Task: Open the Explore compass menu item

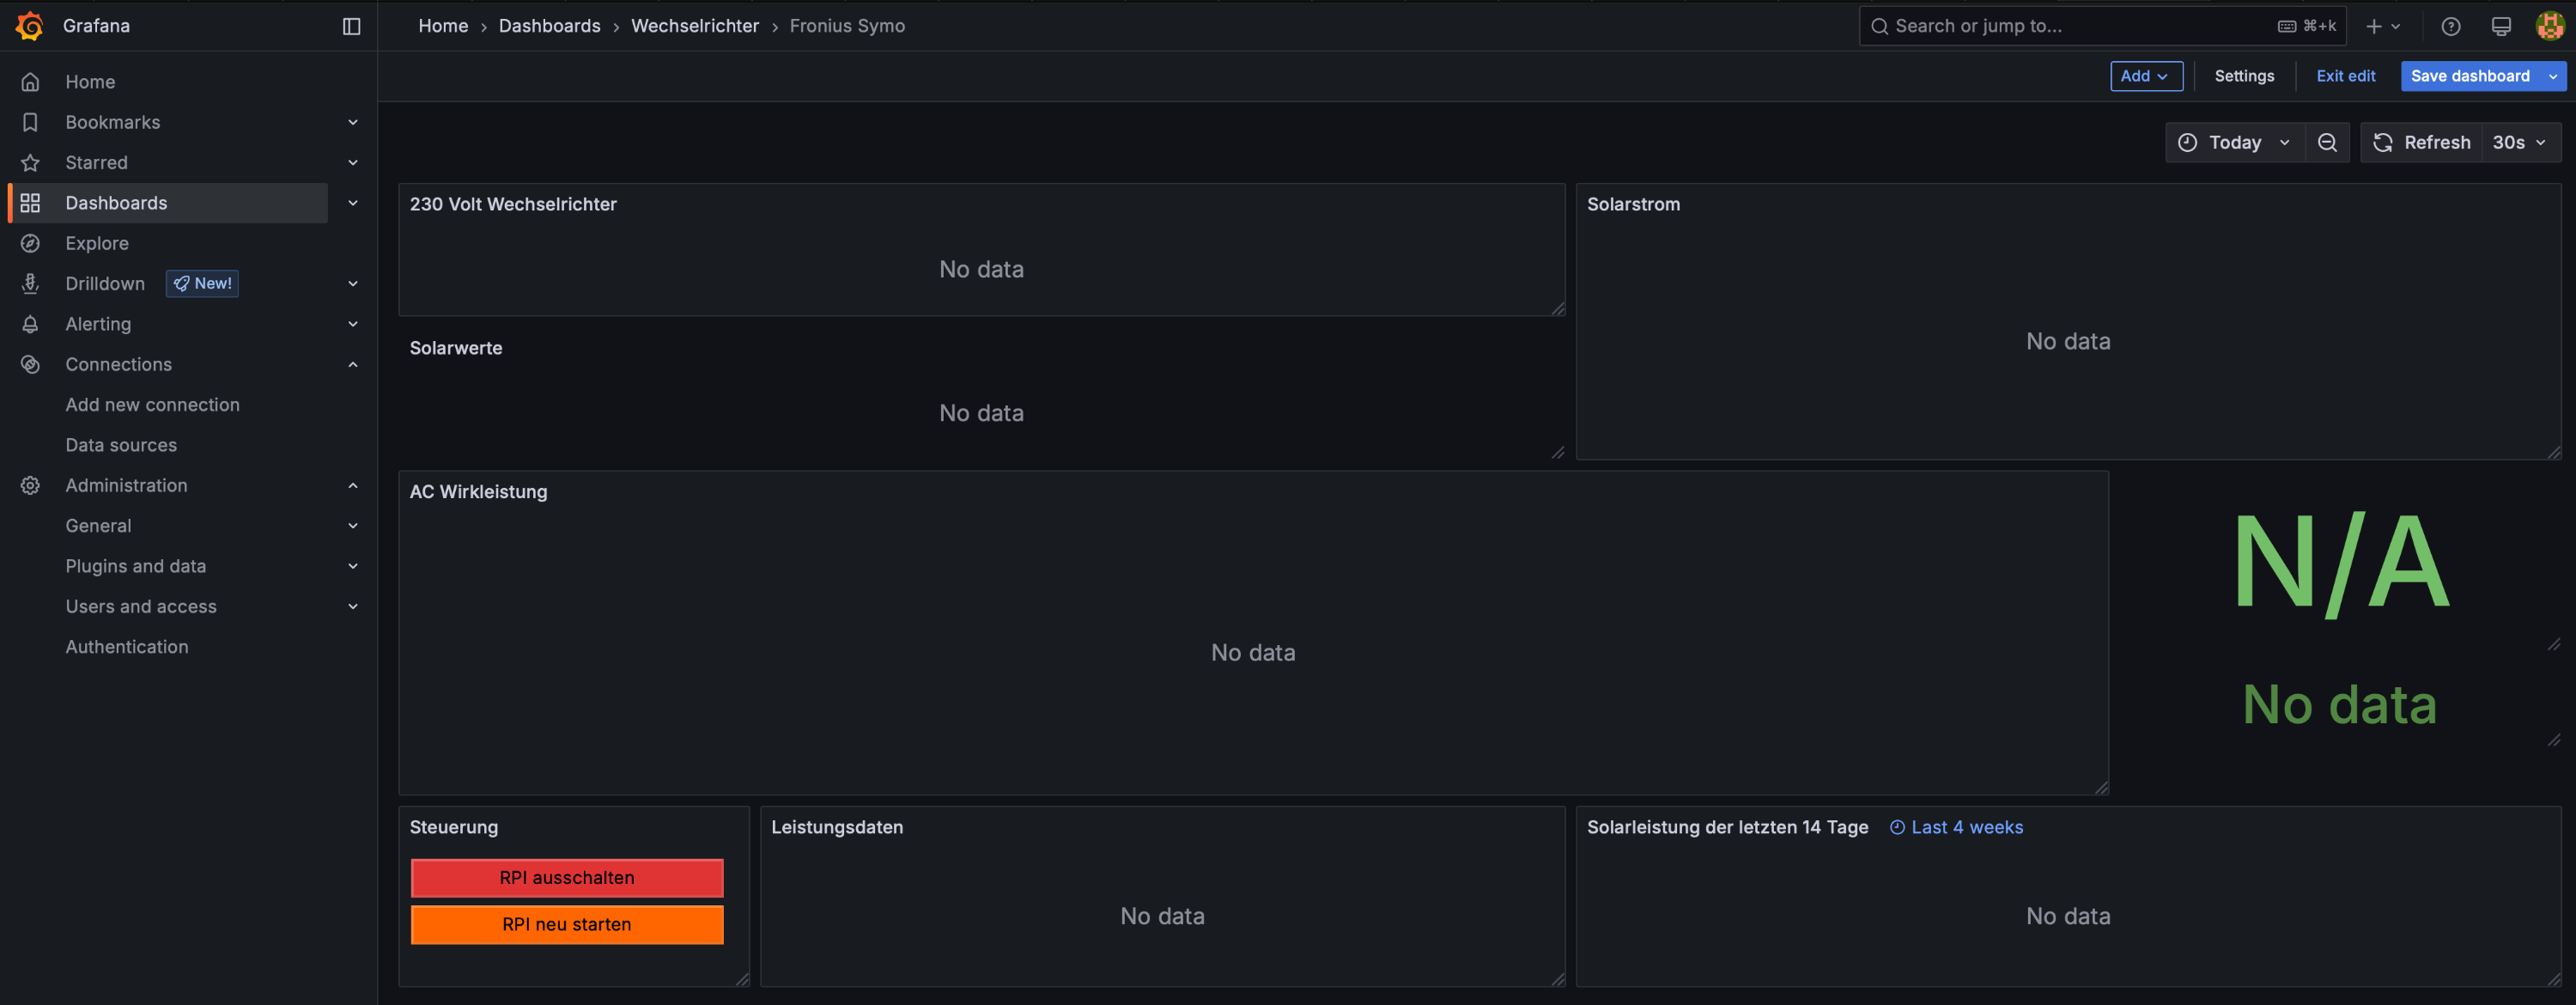Action: 97,243
